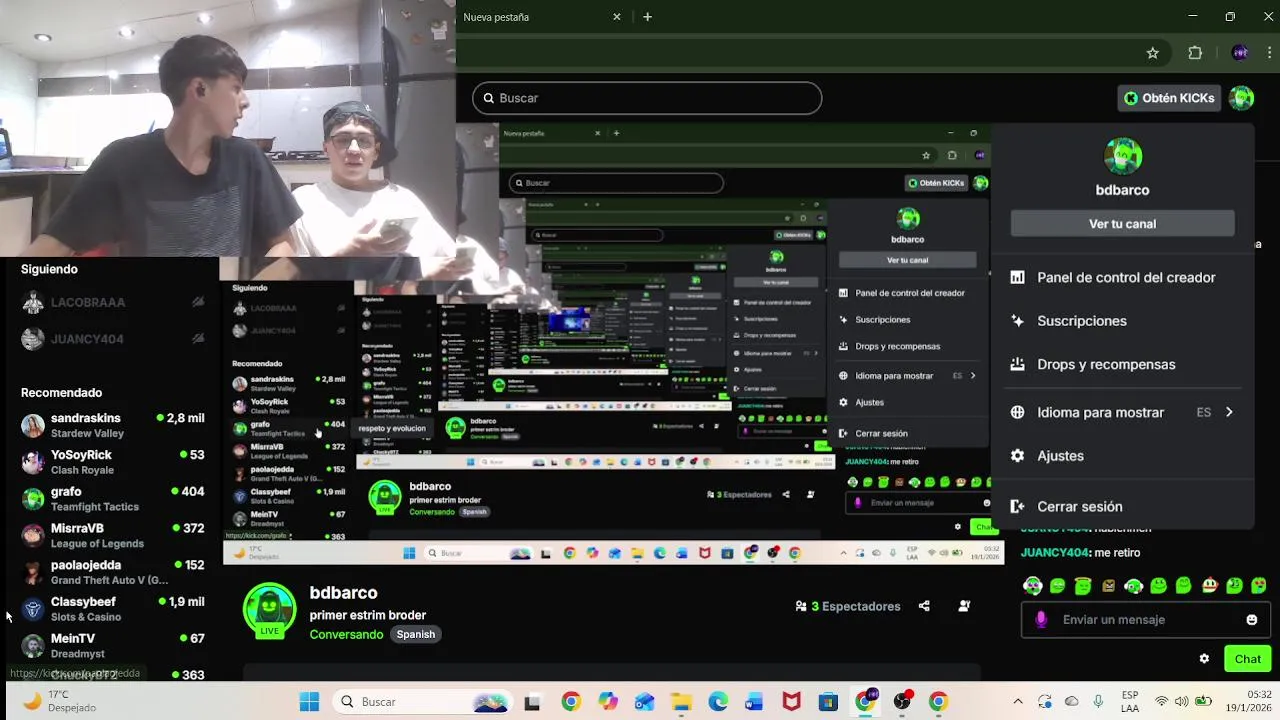Click the purple icon in main chat input
The image size is (1280, 720).
1041,620
